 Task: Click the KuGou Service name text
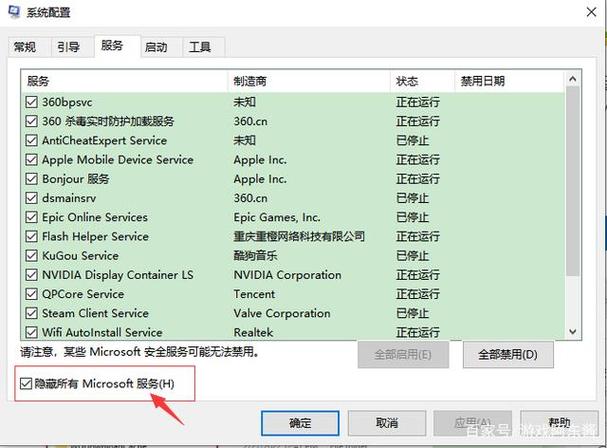pyautogui.click(x=80, y=256)
